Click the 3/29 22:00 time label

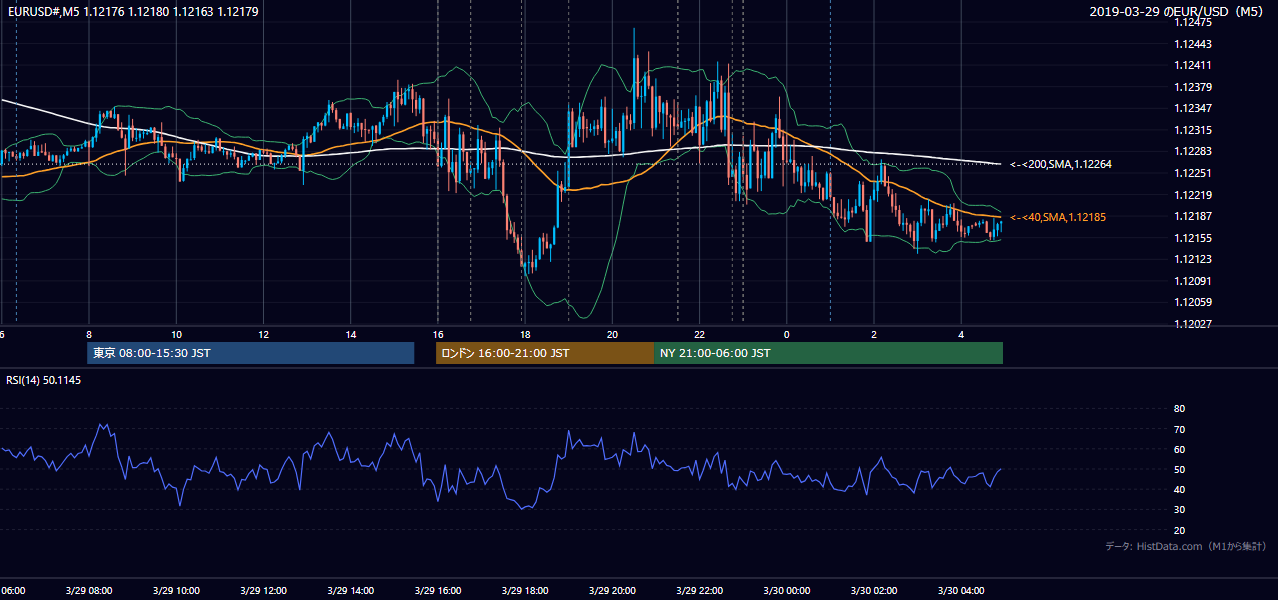point(699,590)
